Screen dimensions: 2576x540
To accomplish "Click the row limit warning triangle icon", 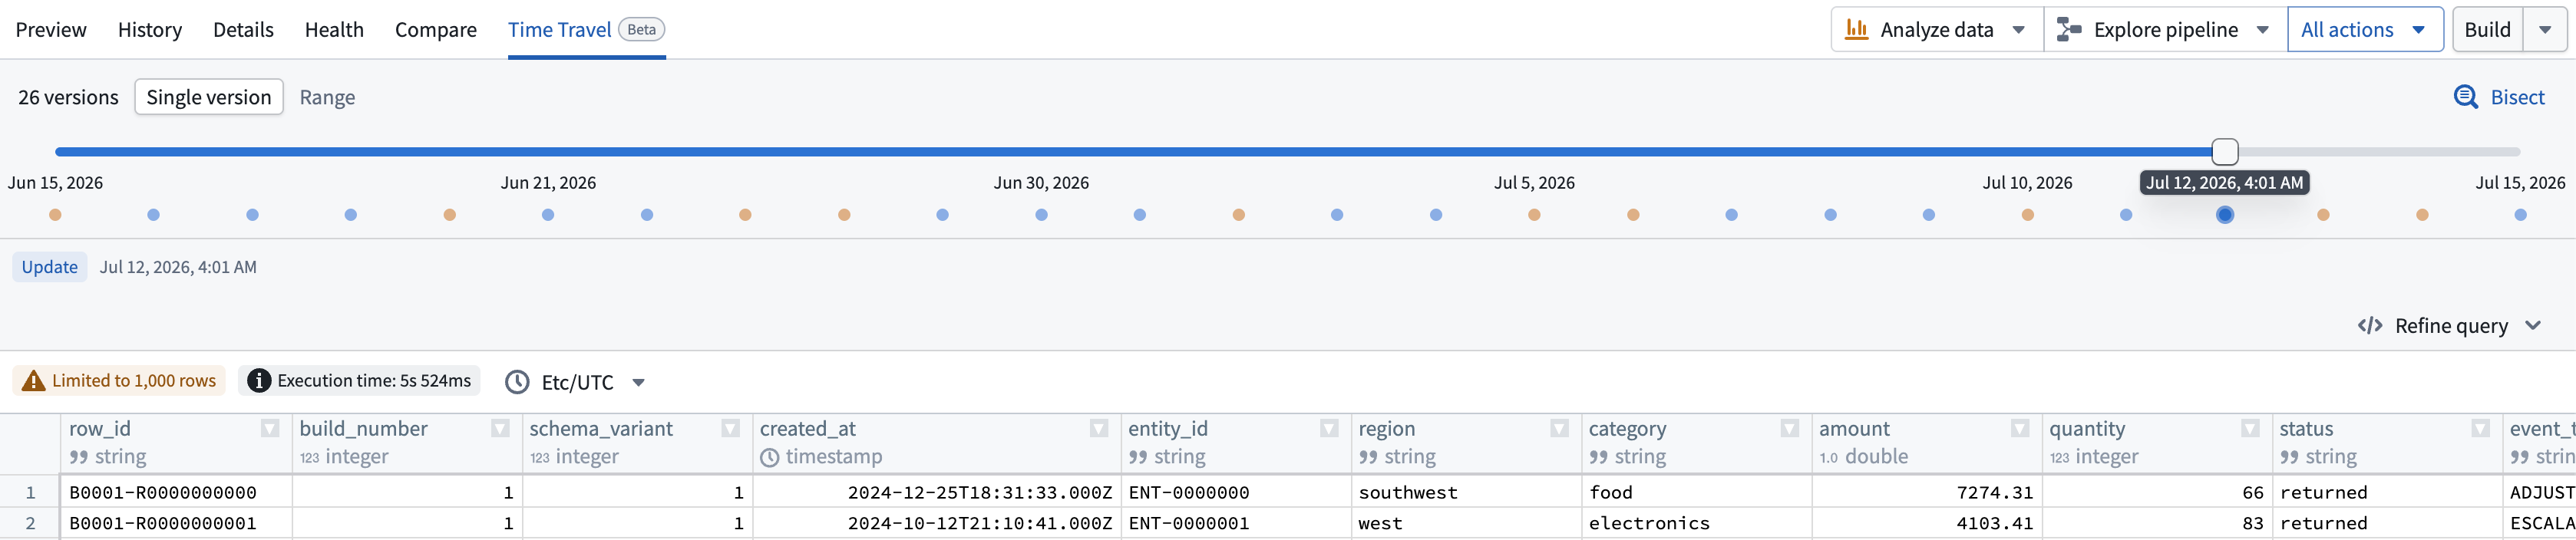I will pyautogui.click(x=33, y=381).
